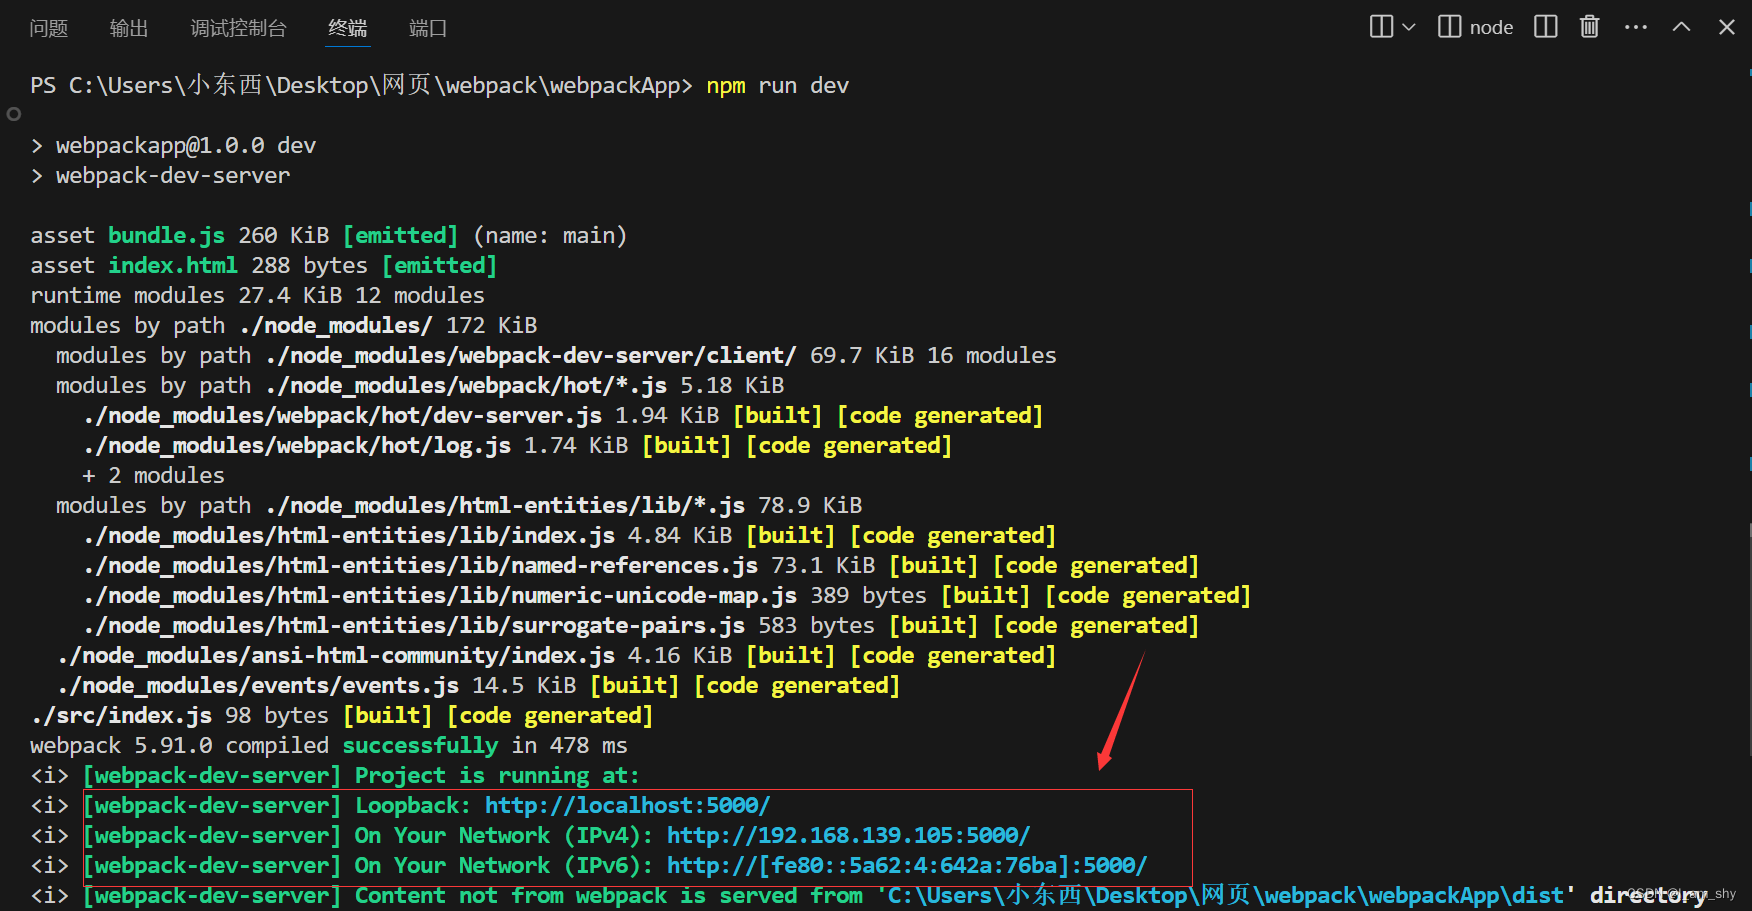Screen dimensions: 1752x911
Task: Click the command decoration circle in the gutter
Action: (14, 114)
